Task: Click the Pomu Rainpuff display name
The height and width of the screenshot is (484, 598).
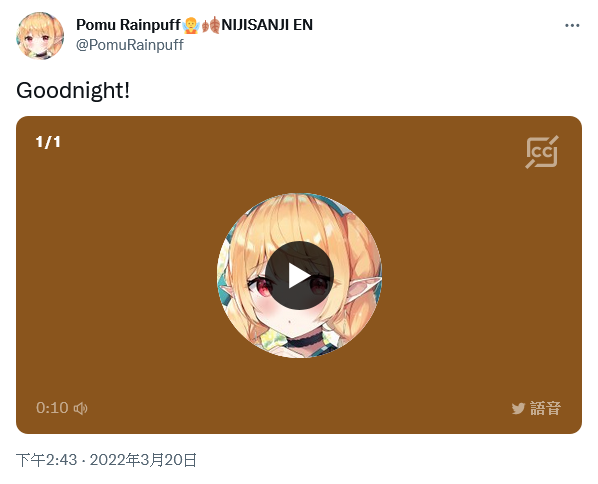Action: [128, 25]
